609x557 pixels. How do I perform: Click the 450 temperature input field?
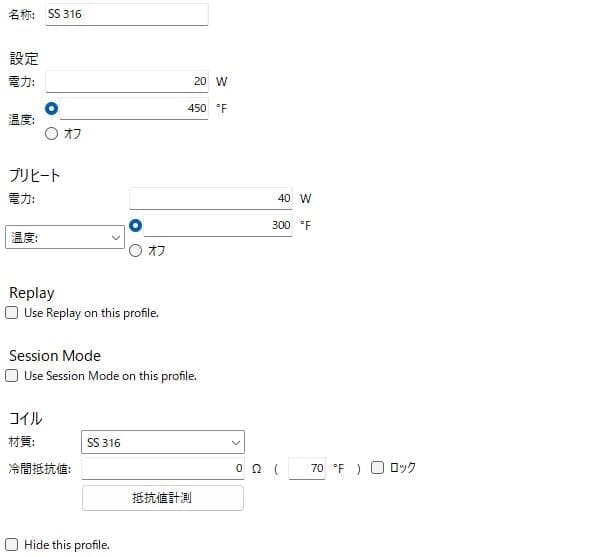pos(134,108)
